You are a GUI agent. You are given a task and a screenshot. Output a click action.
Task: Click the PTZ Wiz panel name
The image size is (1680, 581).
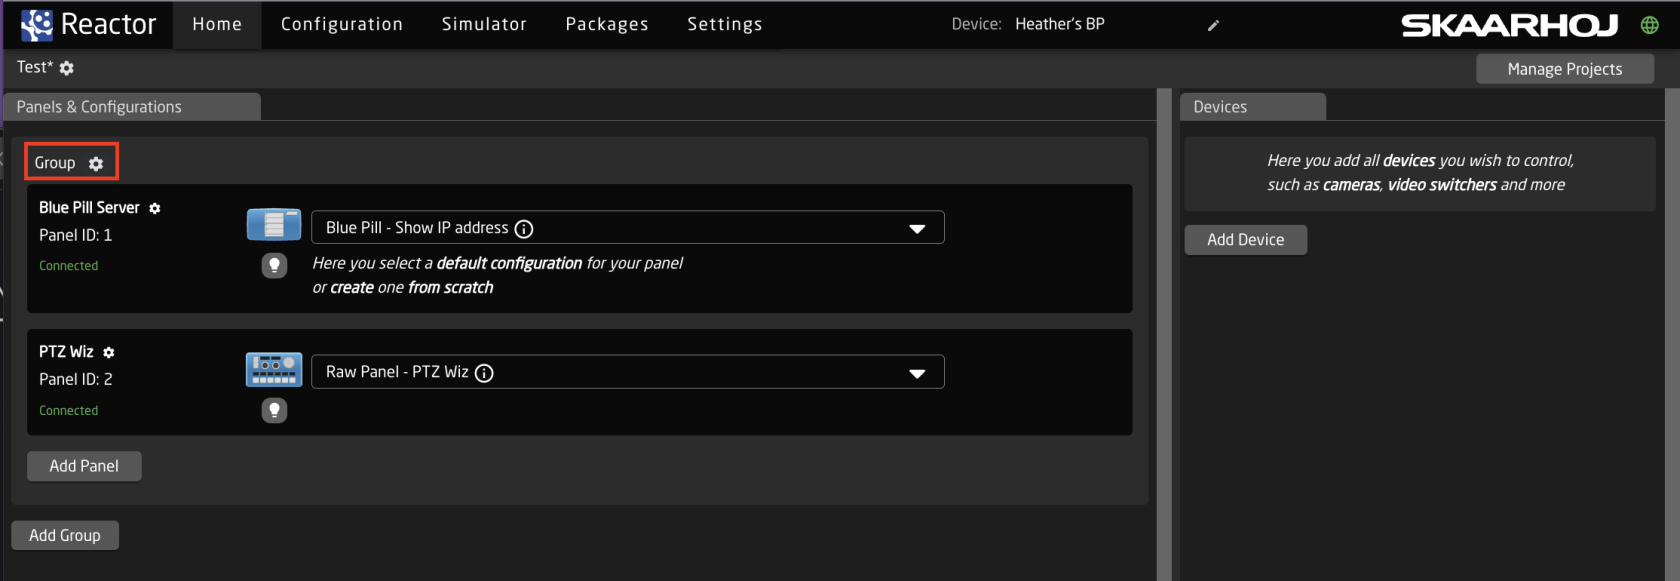(66, 352)
